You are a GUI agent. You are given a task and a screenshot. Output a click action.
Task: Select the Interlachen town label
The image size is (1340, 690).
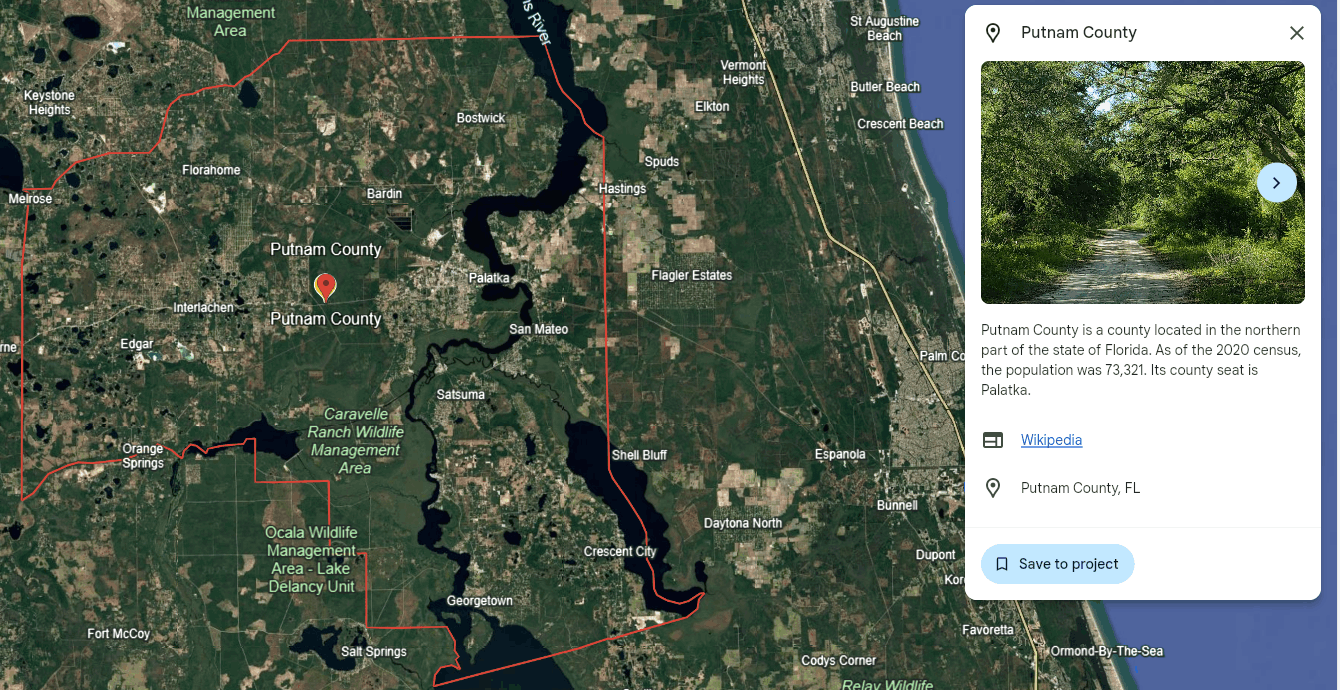point(203,307)
